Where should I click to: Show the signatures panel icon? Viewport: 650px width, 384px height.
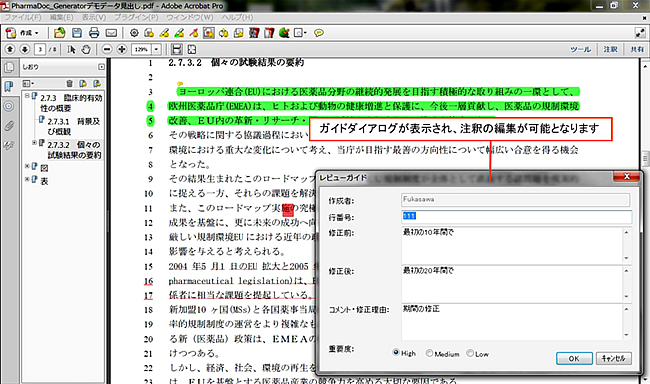[x=9, y=145]
